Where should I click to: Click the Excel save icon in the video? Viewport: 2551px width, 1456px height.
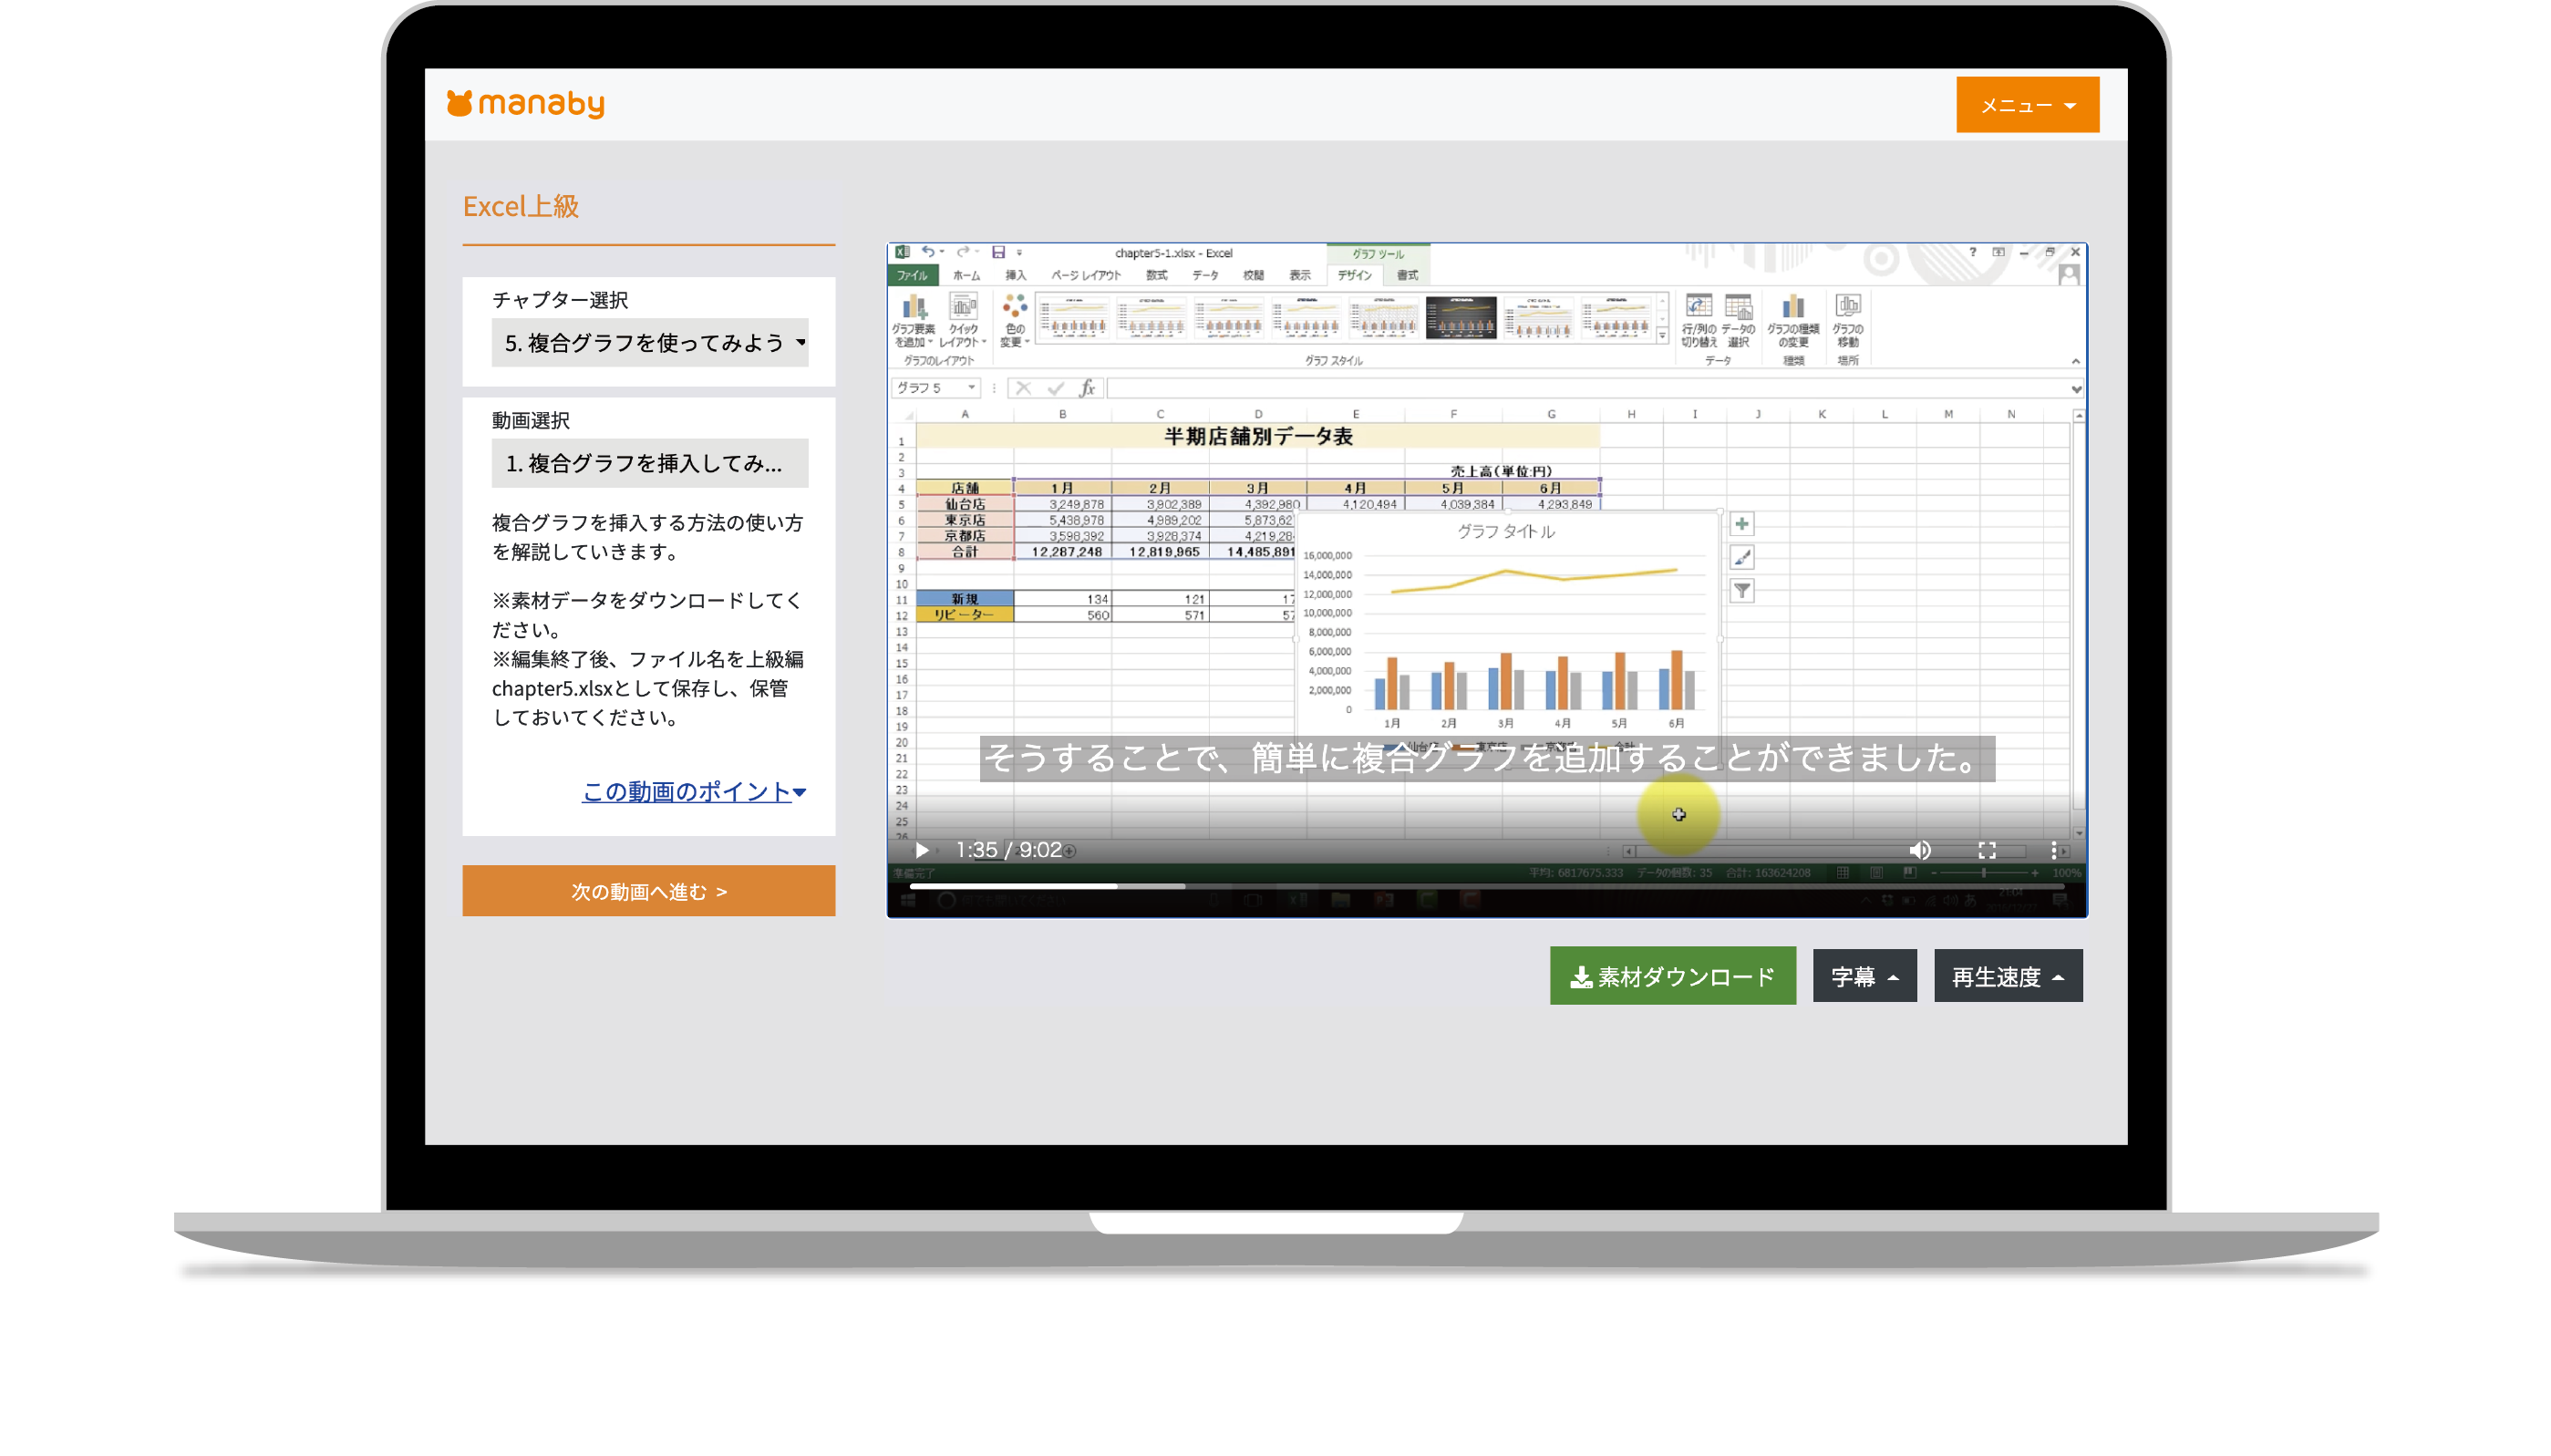coord(997,252)
